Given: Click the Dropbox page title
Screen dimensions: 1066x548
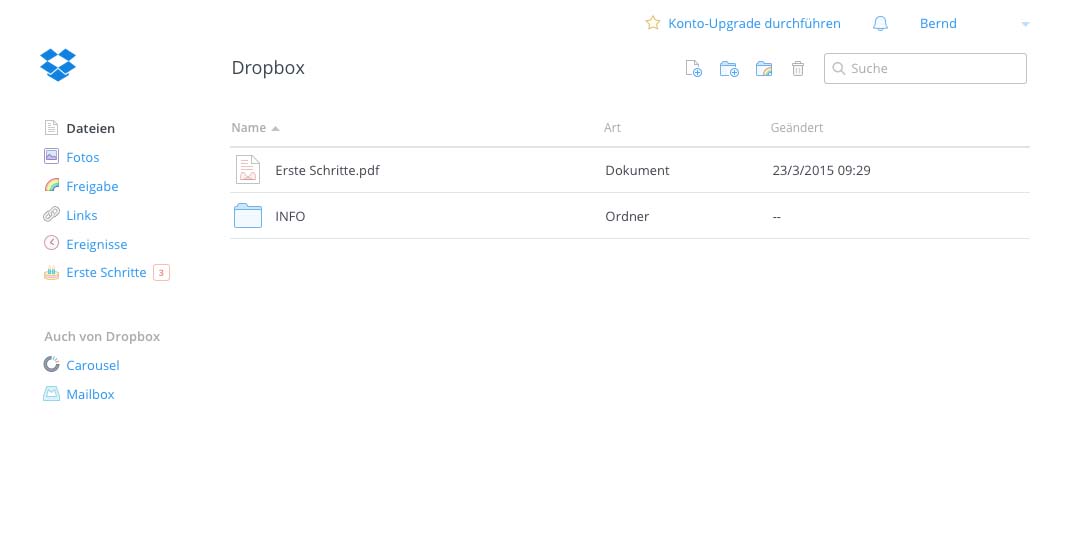Looking at the screenshot, I should click(268, 68).
